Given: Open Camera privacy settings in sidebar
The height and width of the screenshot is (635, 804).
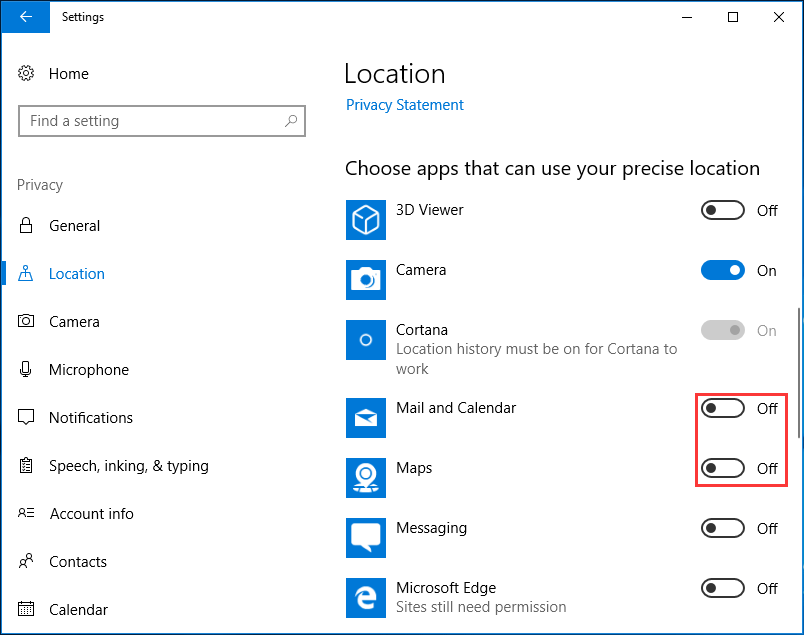Looking at the screenshot, I should (74, 322).
